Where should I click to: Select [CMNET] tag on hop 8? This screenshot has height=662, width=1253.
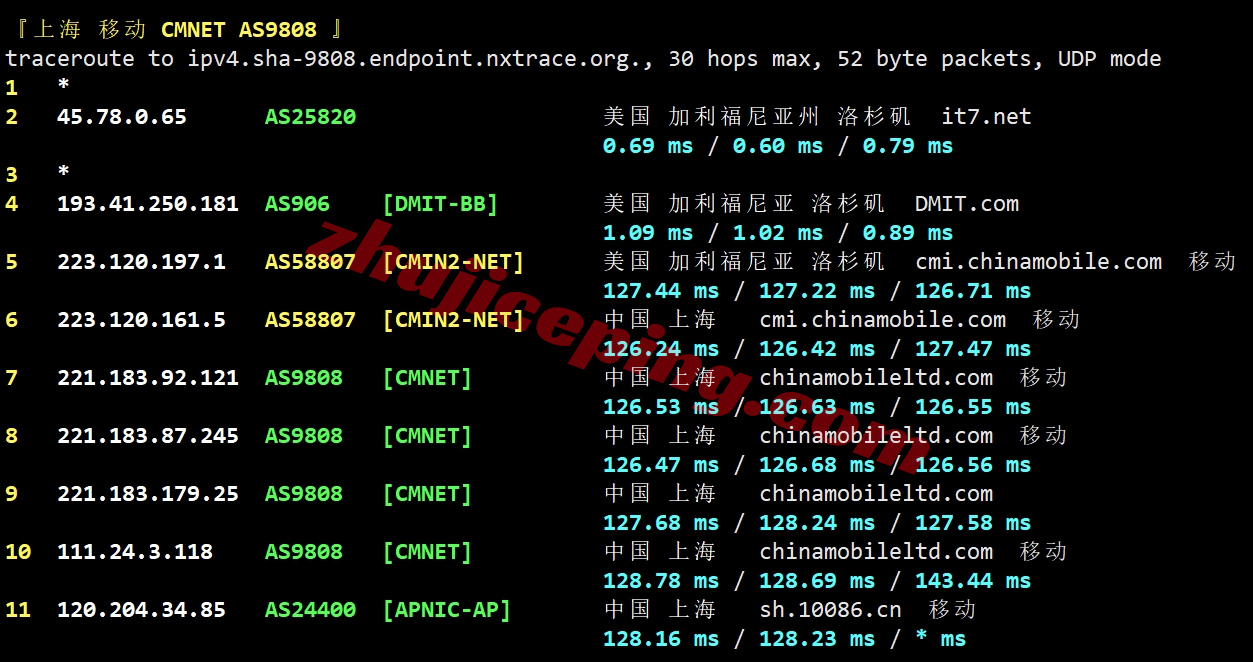pyautogui.click(x=427, y=436)
